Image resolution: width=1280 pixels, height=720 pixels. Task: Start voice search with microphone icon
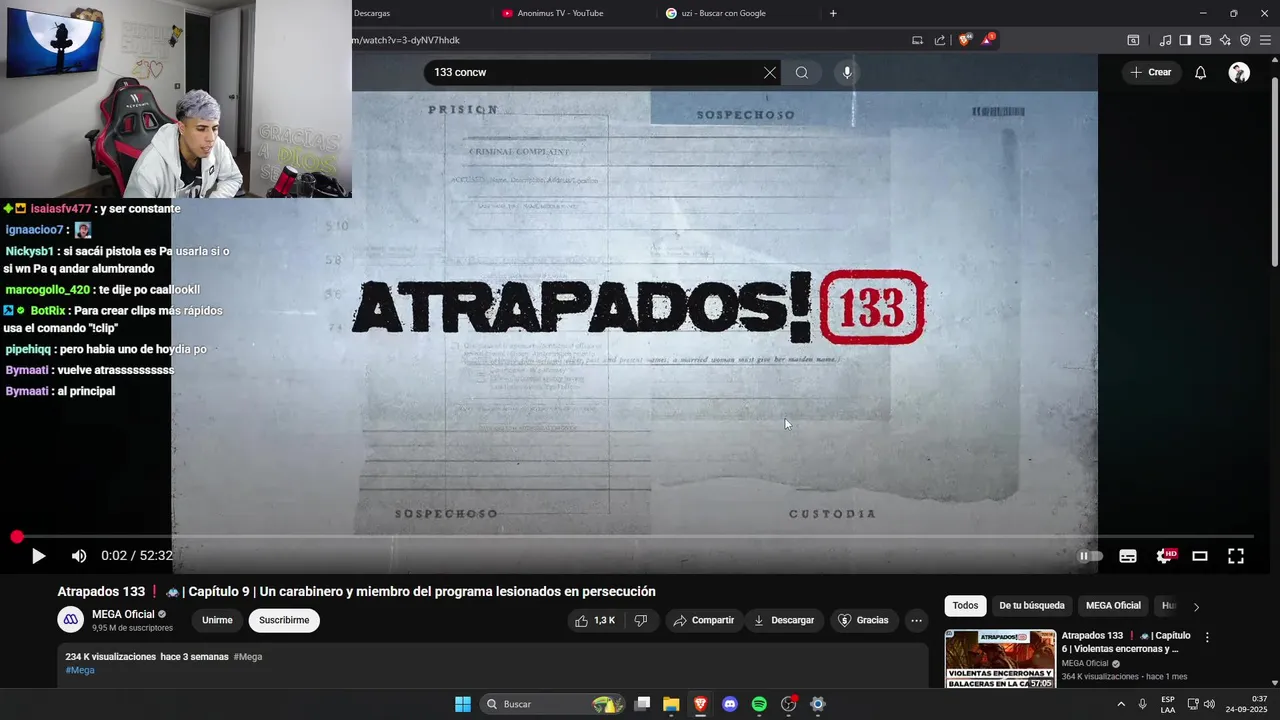pos(847,72)
